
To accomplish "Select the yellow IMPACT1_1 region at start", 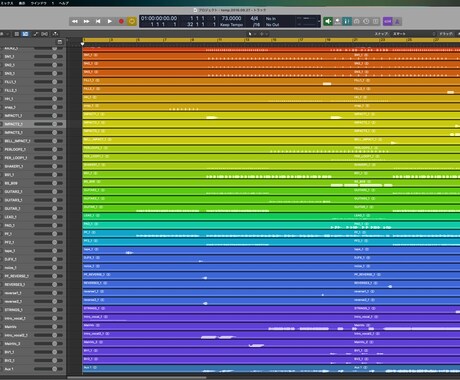I will click(x=218, y=115).
